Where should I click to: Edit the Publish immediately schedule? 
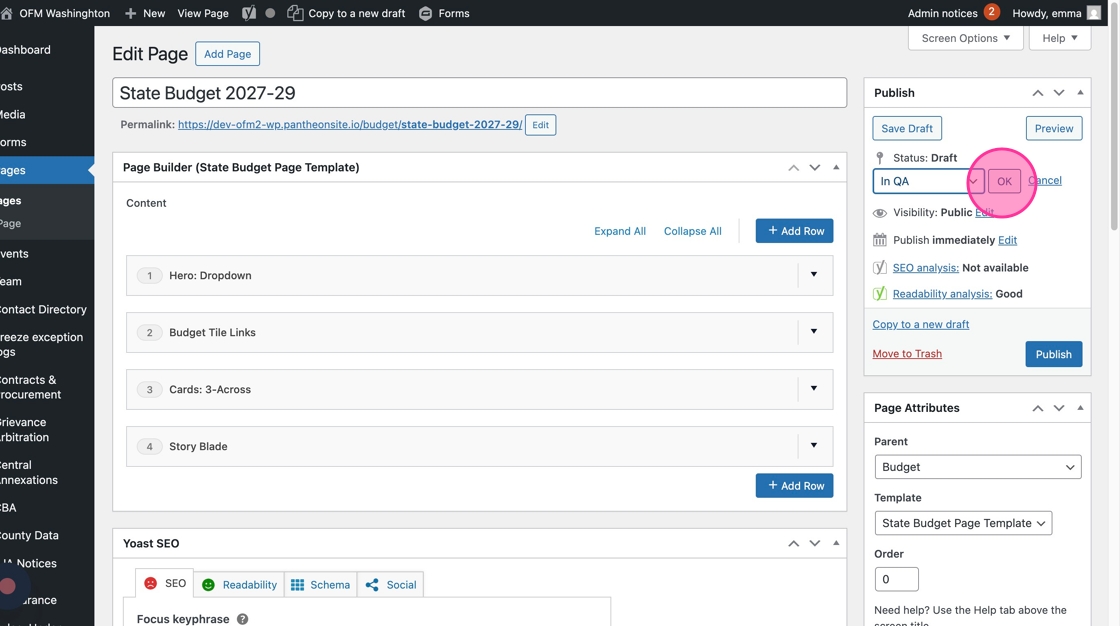[1007, 240]
